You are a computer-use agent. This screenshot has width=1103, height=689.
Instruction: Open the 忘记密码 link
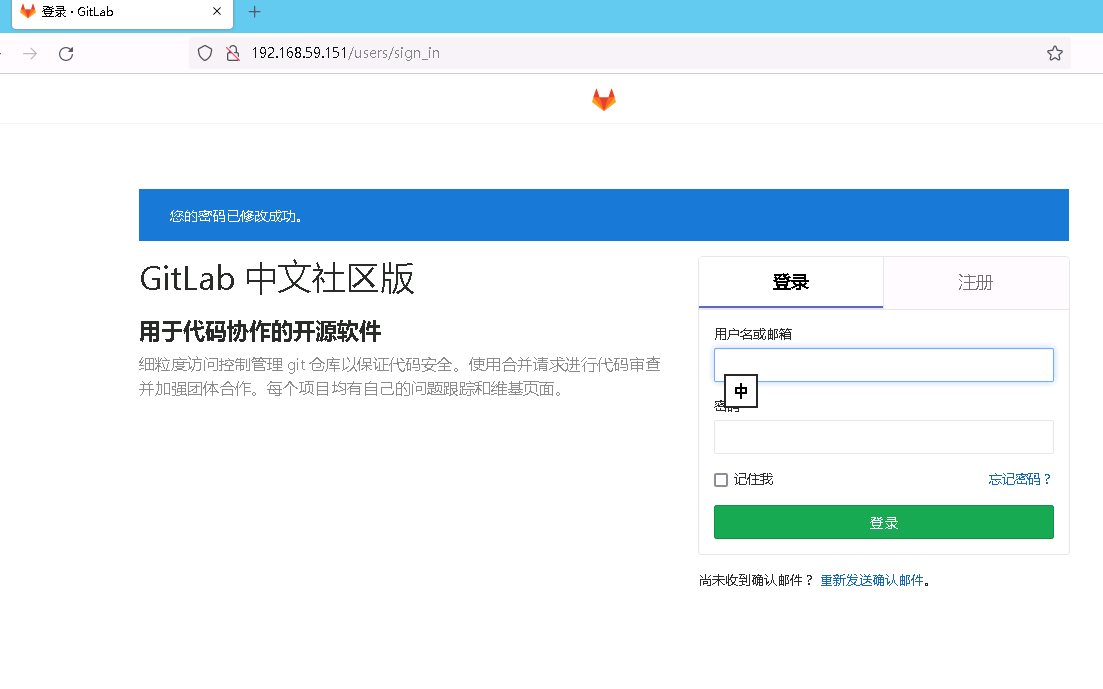[x=1019, y=479]
